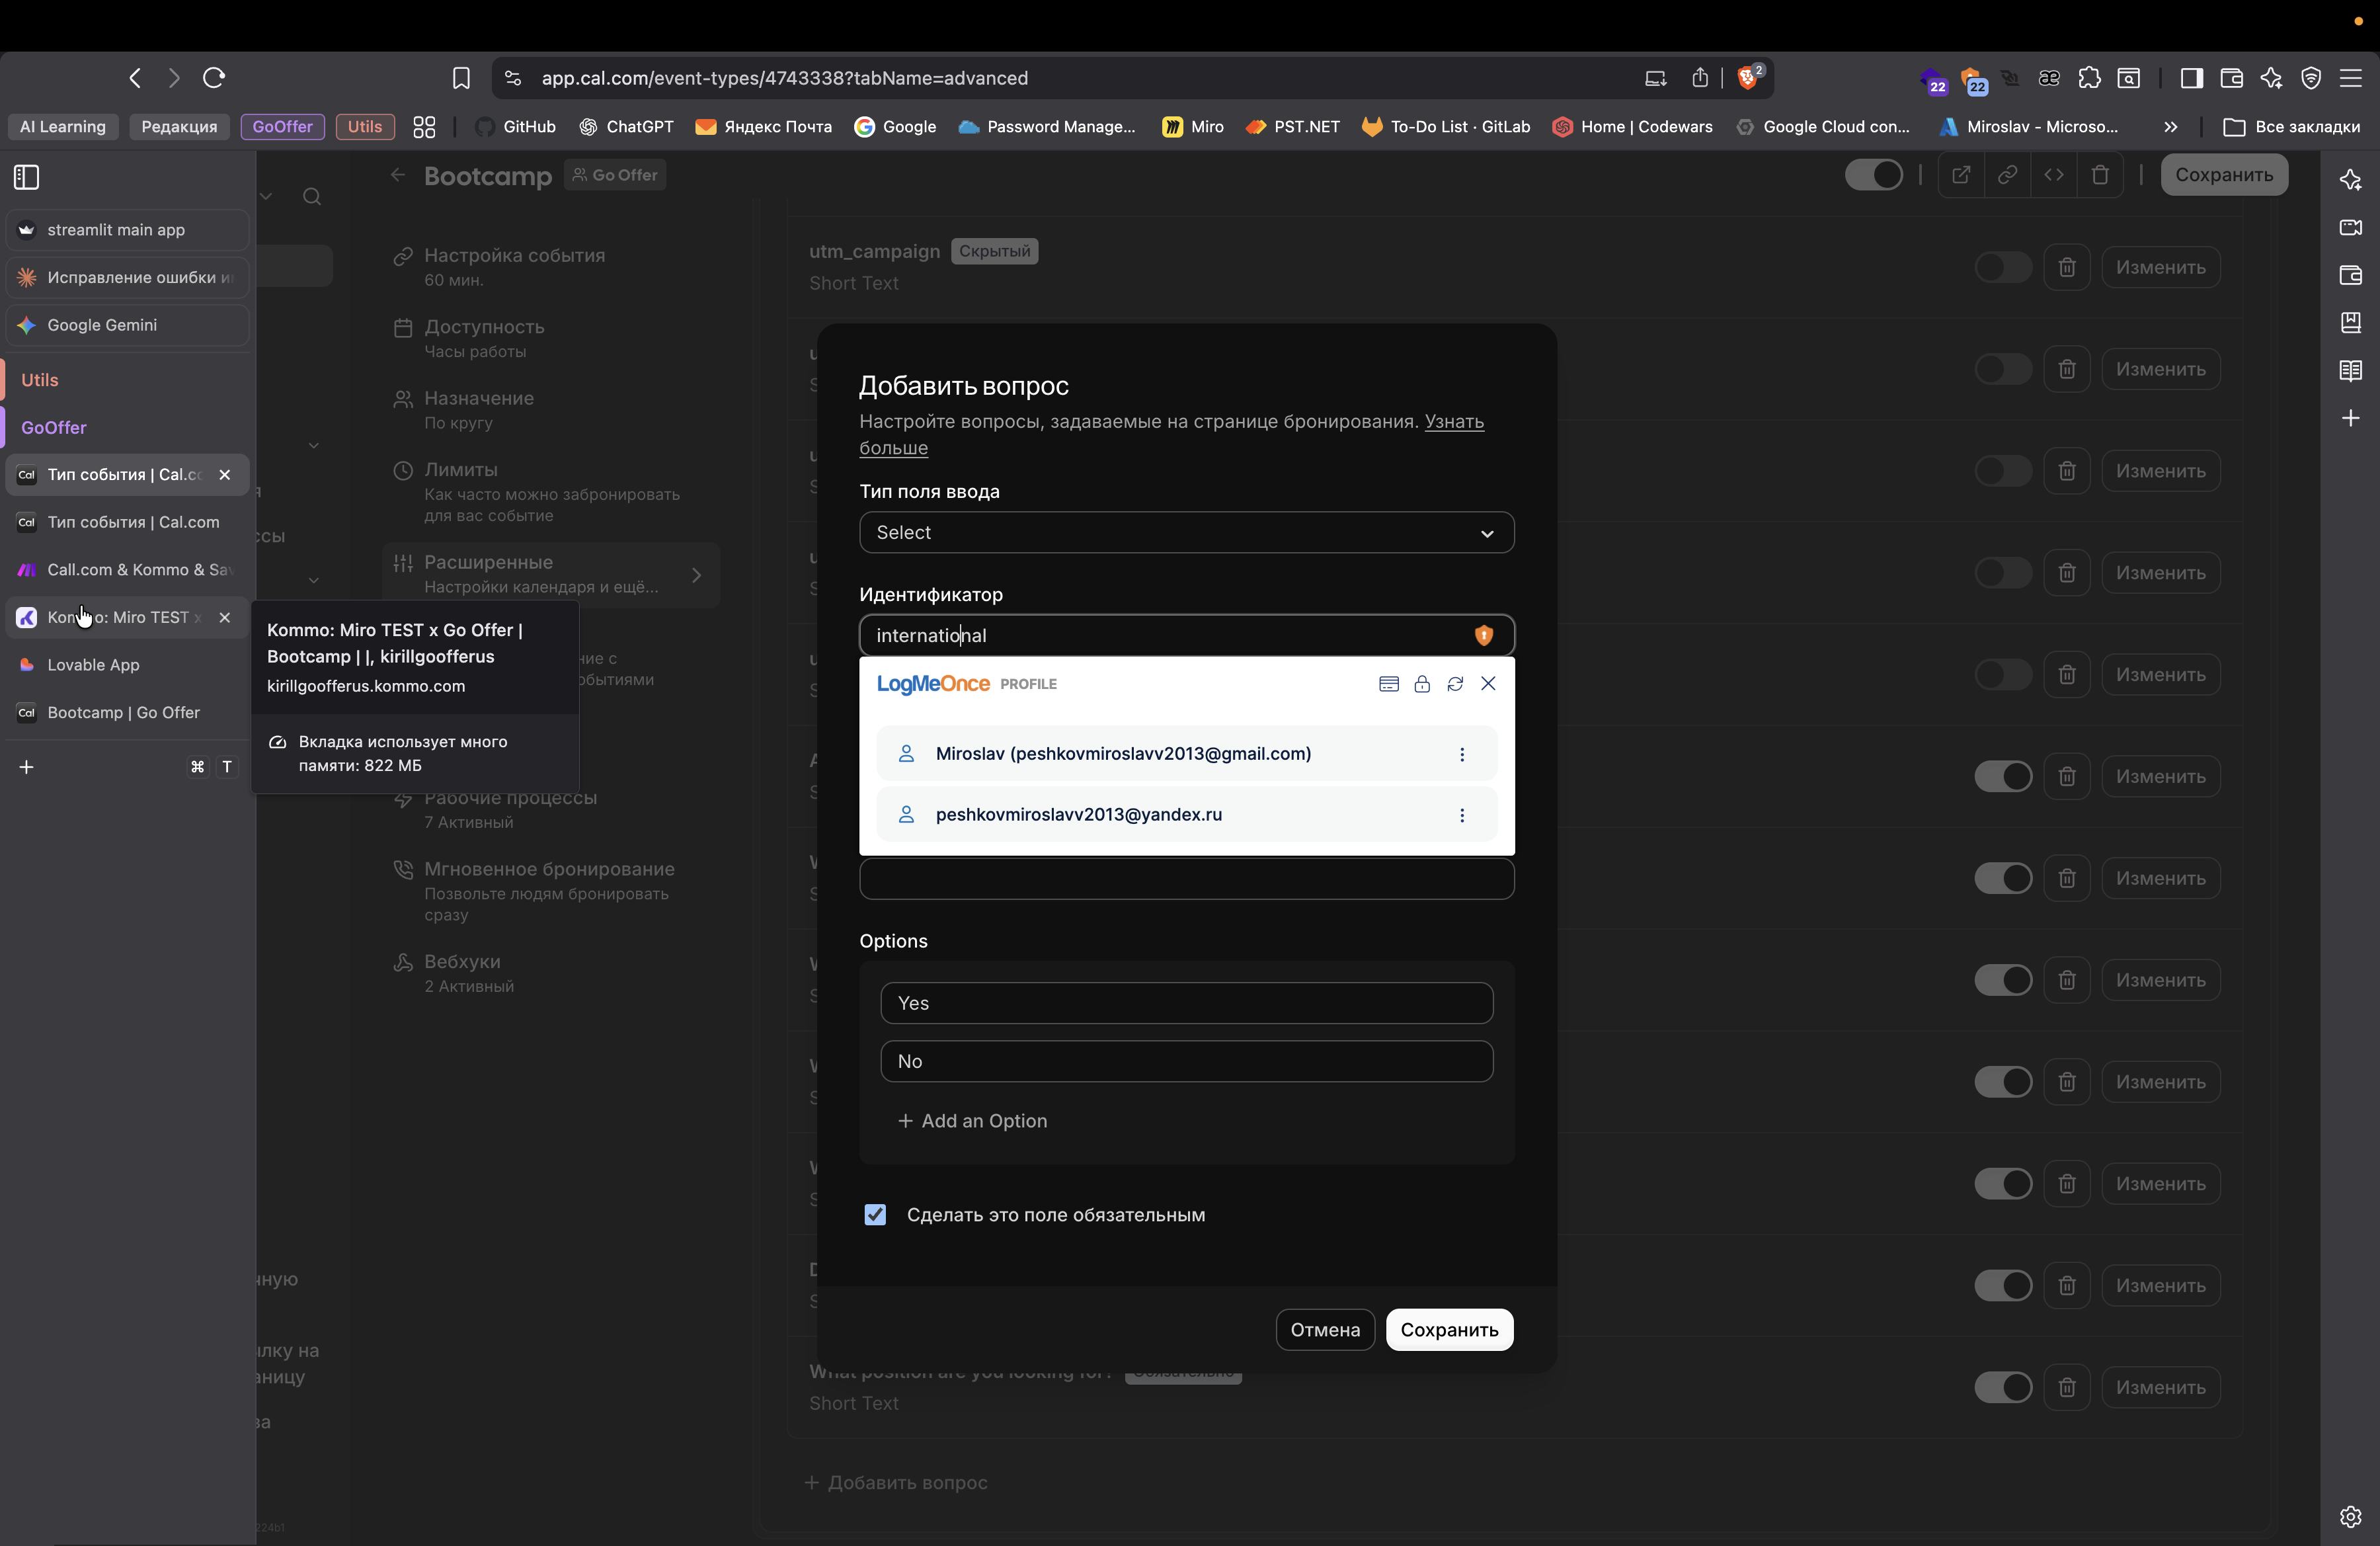Uncheck 'Сделать это поле обязательным' checkbox
The height and width of the screenshot is (1546, 2380).
point(875,1214)
